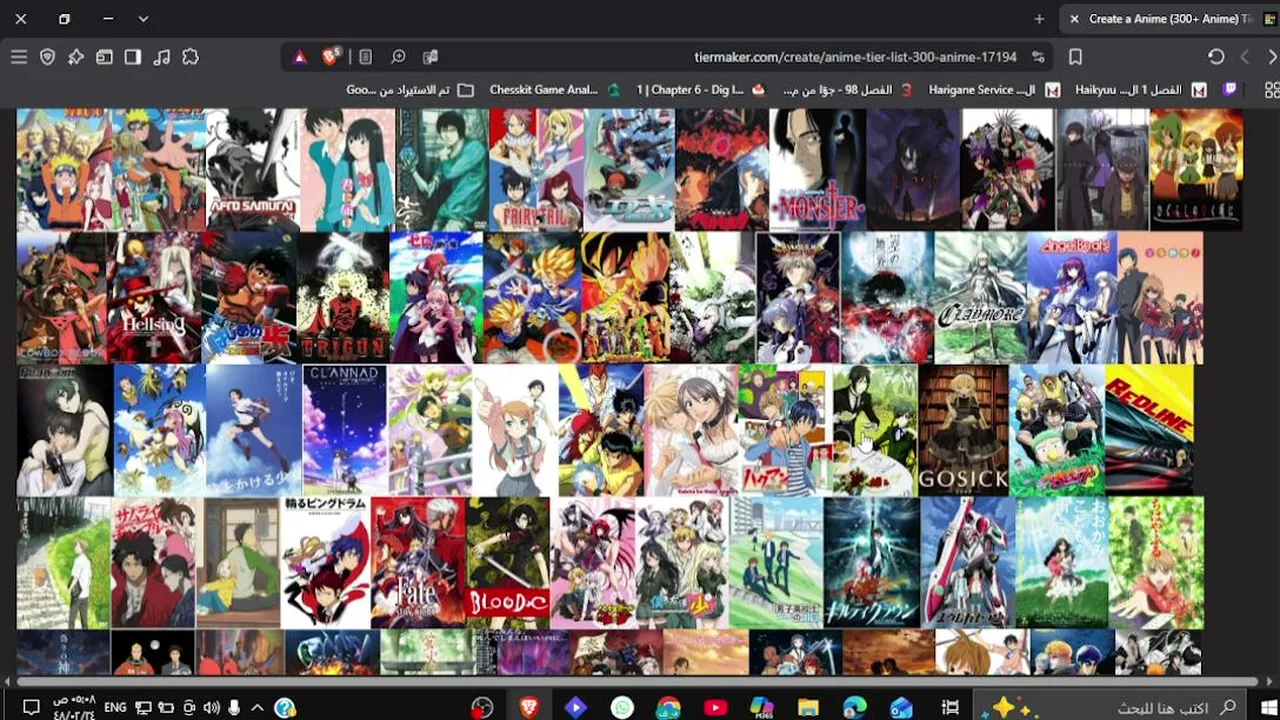Reload the page
The height and width of the screenshot is (720, 1280).
1216,57
